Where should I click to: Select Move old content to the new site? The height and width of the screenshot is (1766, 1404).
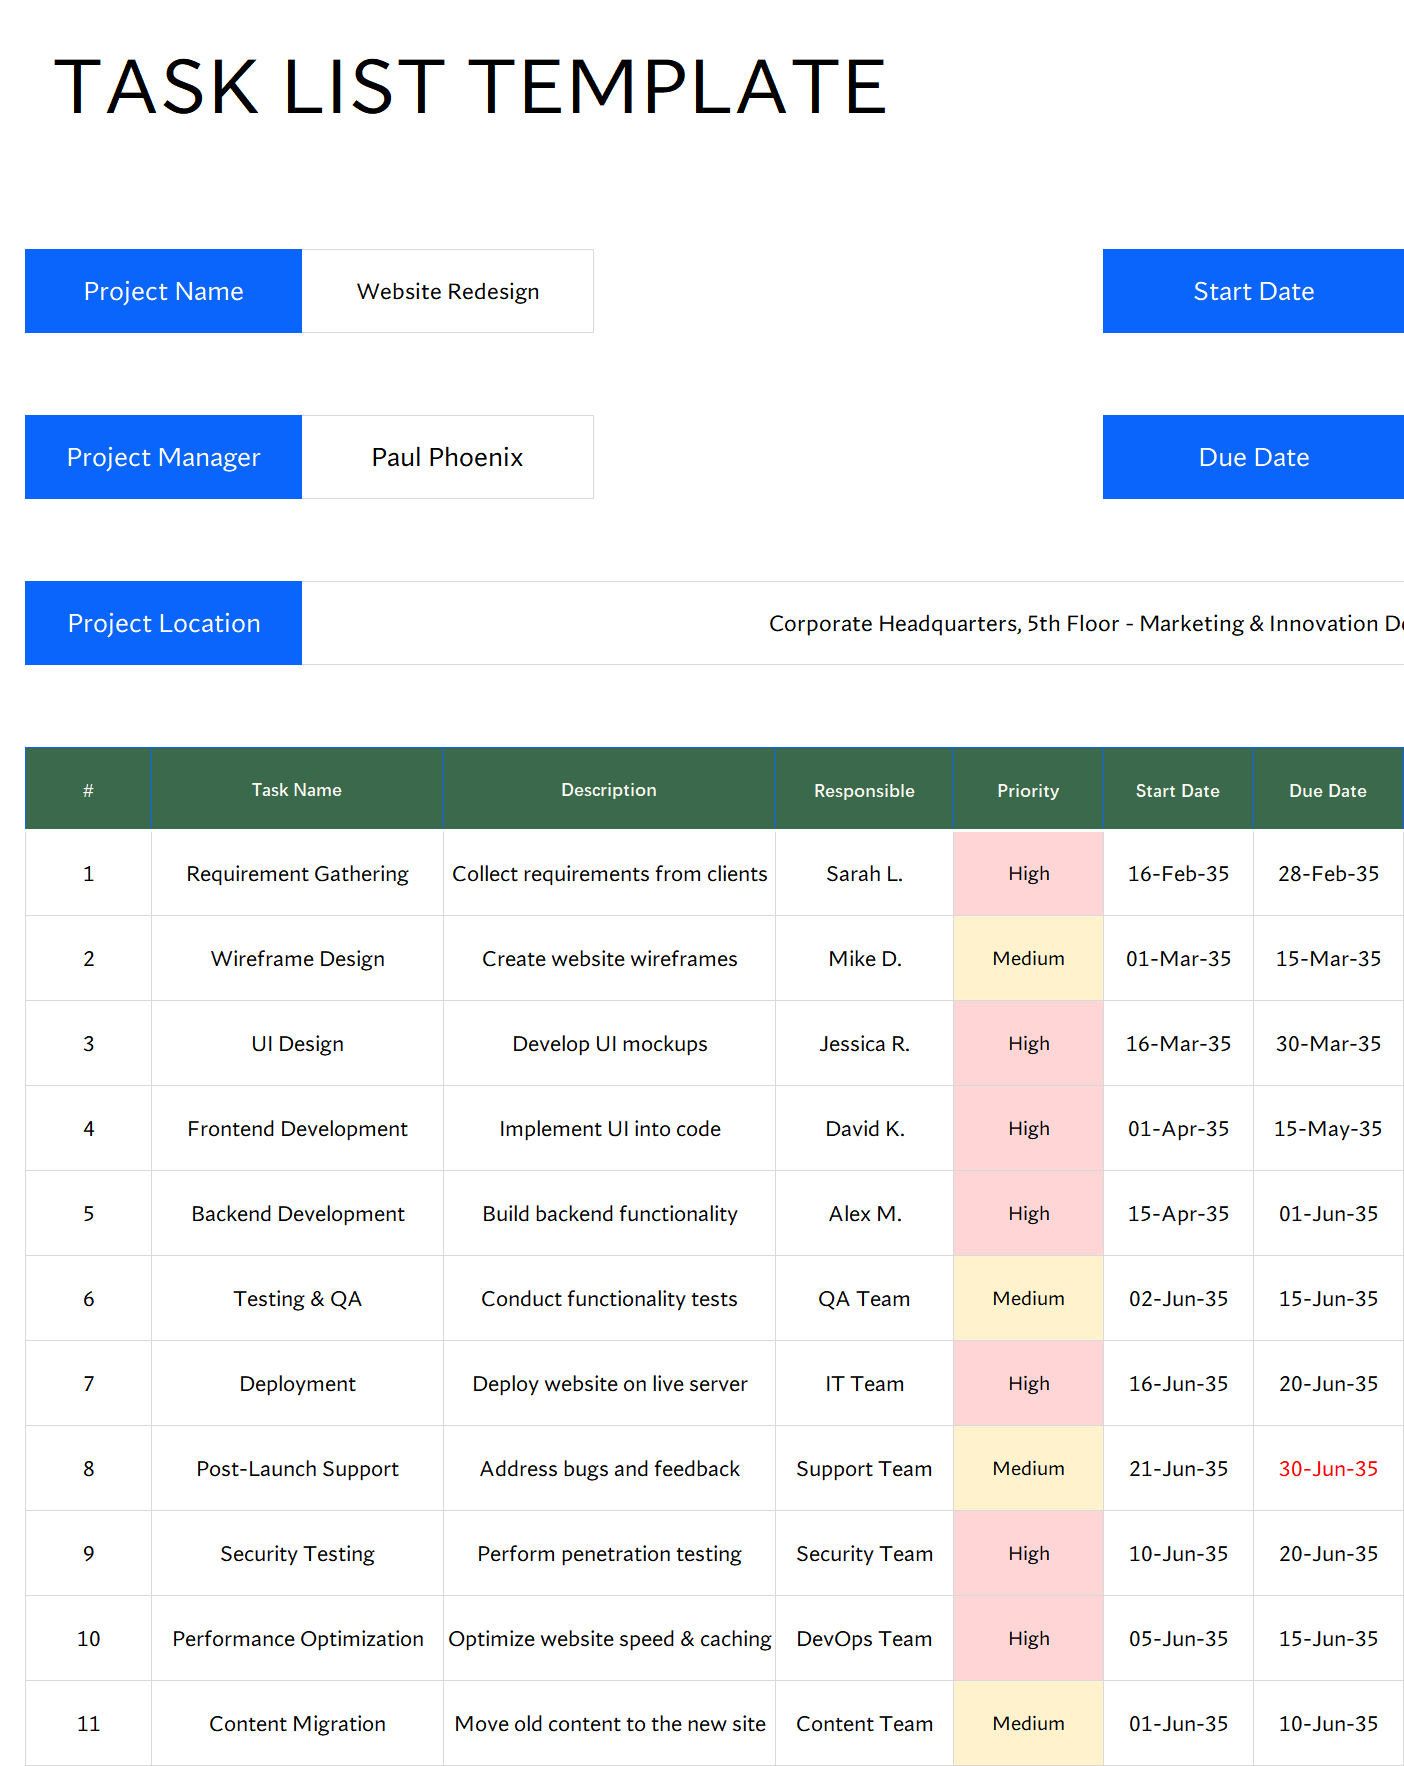pyautogui.click(x=609, y=1724)
